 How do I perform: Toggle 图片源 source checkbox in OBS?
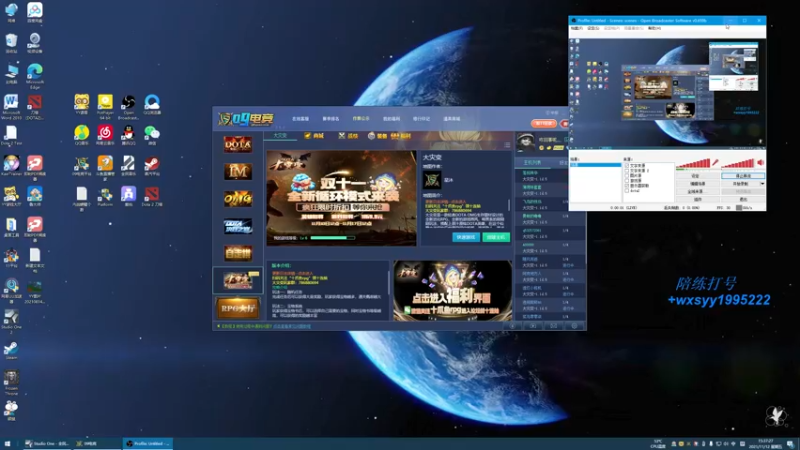[627, 176]
